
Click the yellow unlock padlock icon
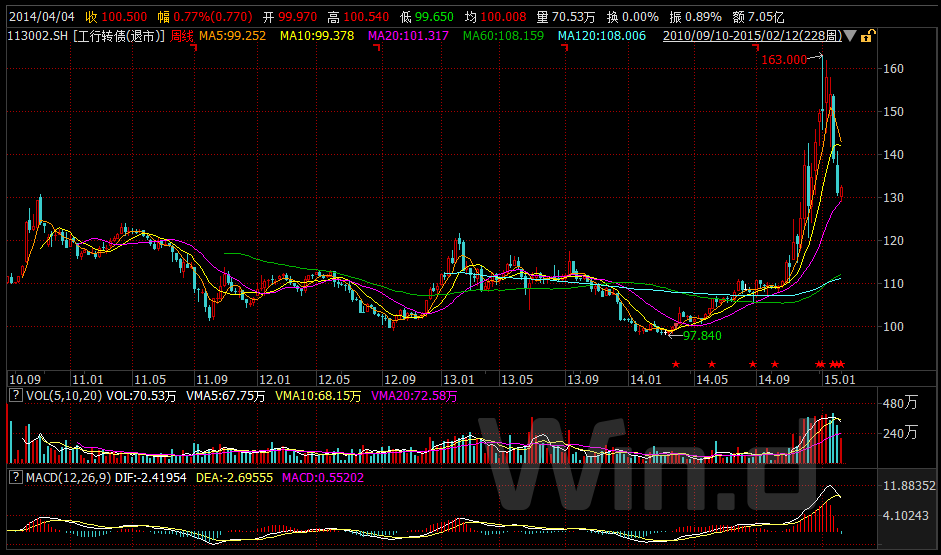click(x=867, y=36)
